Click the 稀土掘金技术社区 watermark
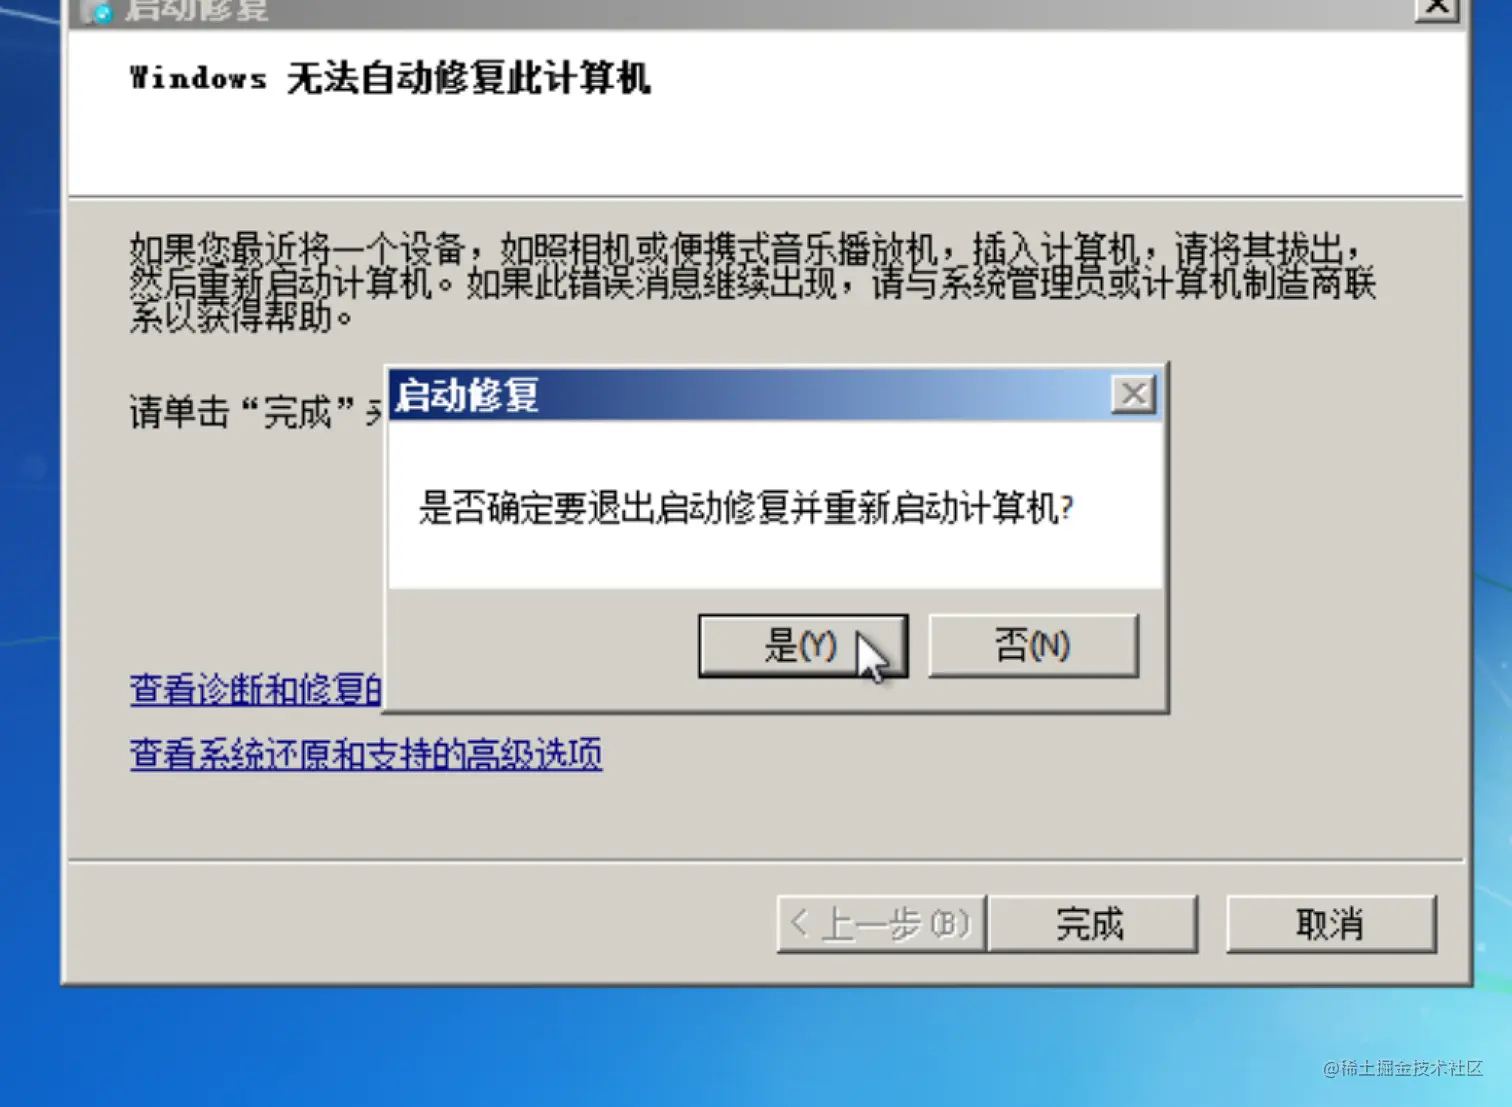Image resolution: width=1512 pixels, height=1107 pixels. click(x=1402, y=1068)
